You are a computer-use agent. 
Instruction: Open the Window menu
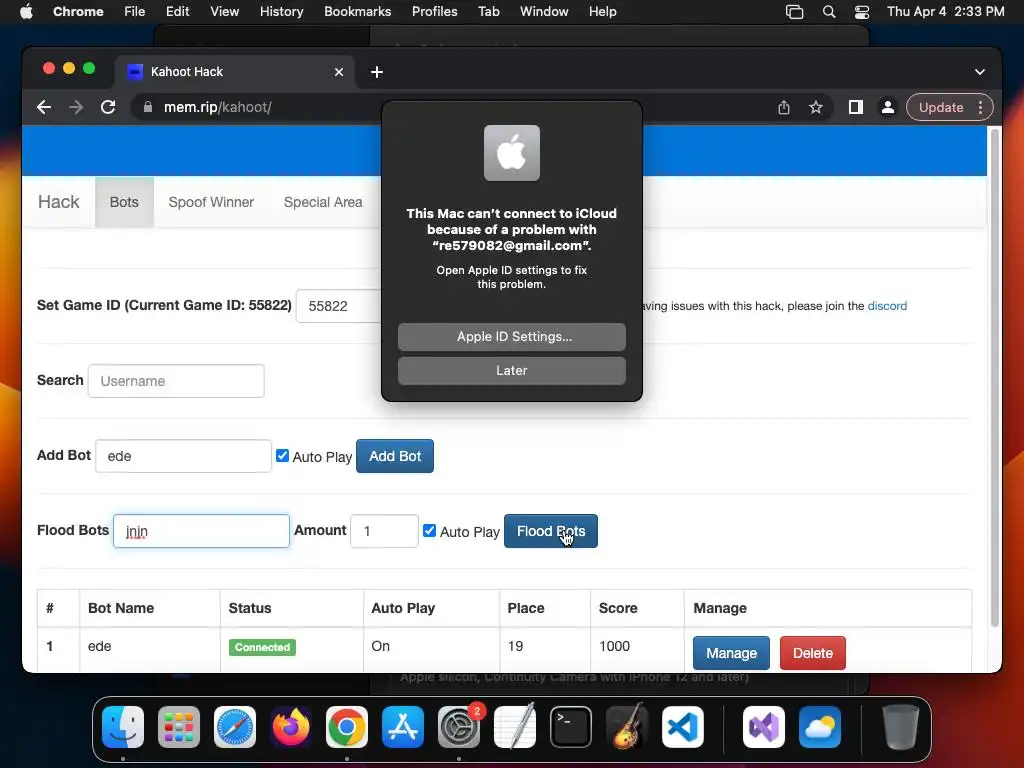(x=544, y=12)
